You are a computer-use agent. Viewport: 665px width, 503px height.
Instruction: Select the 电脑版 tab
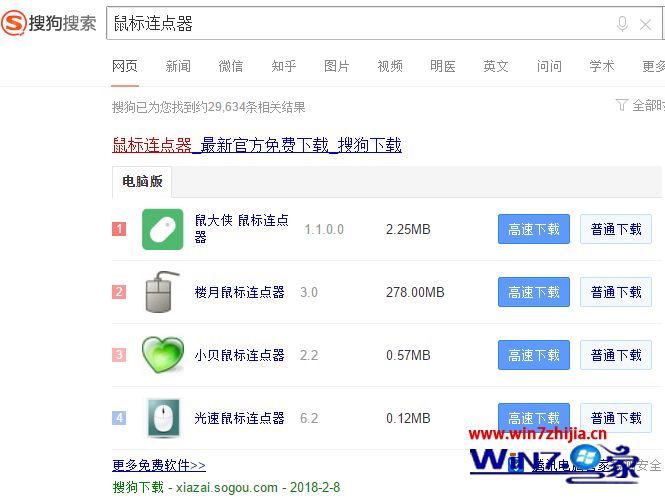click(142, 182)
